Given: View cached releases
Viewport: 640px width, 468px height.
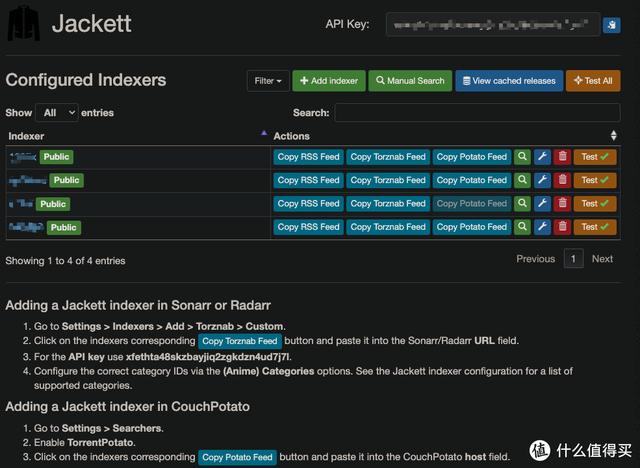Looking at the screenshot, I should pos(508,81).
